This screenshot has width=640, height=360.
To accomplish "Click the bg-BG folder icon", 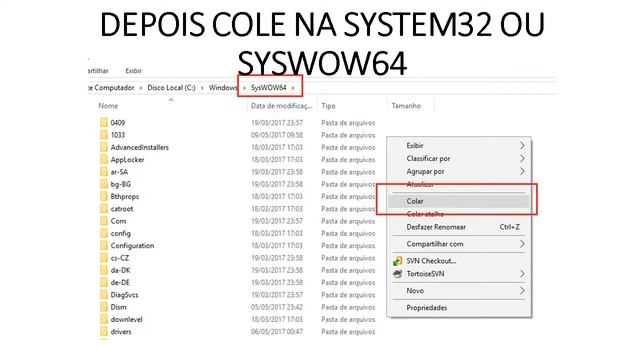I will point(104,184).
